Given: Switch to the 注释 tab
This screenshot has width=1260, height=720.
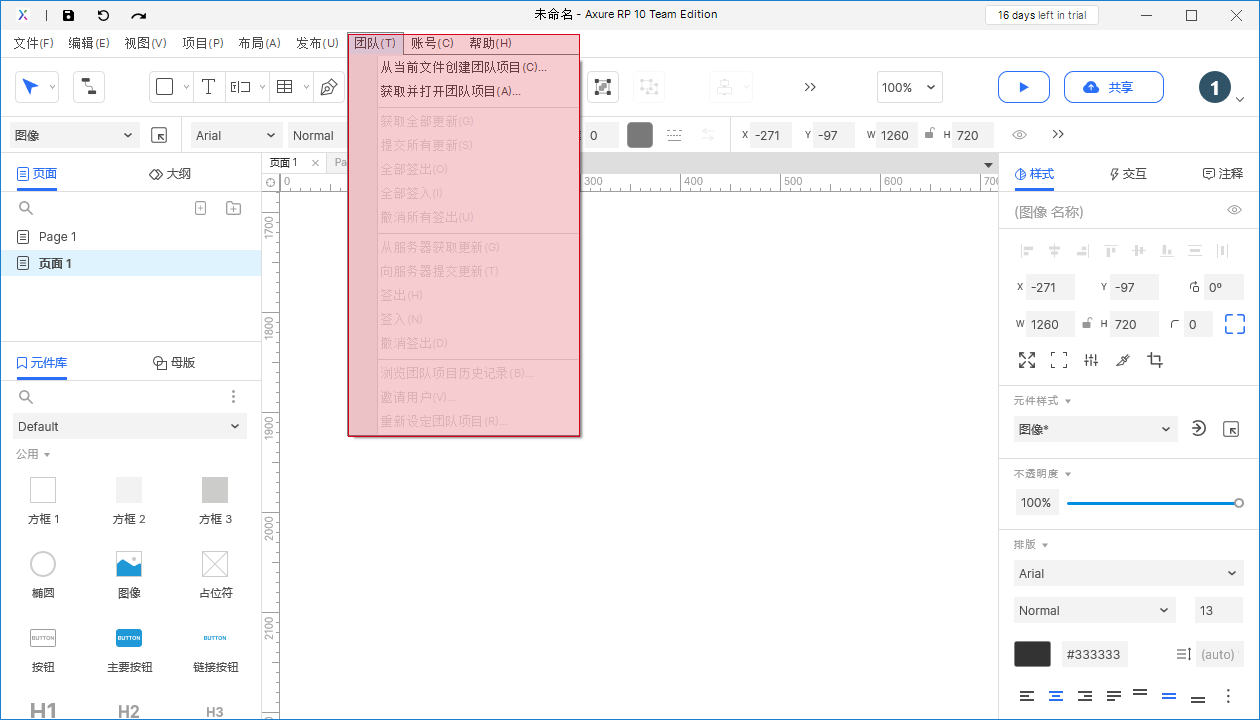Looking at the screenshot, I should (1223, 173).
